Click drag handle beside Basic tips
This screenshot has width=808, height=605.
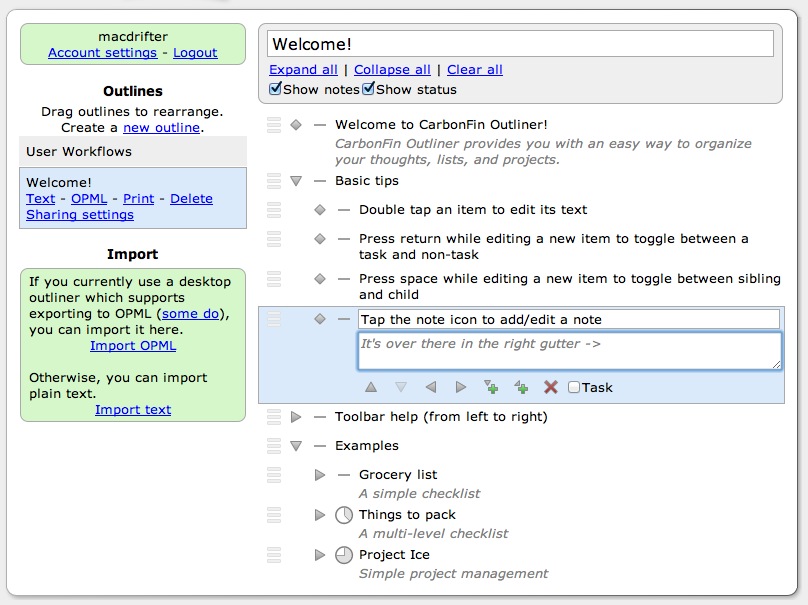[274, 181]
